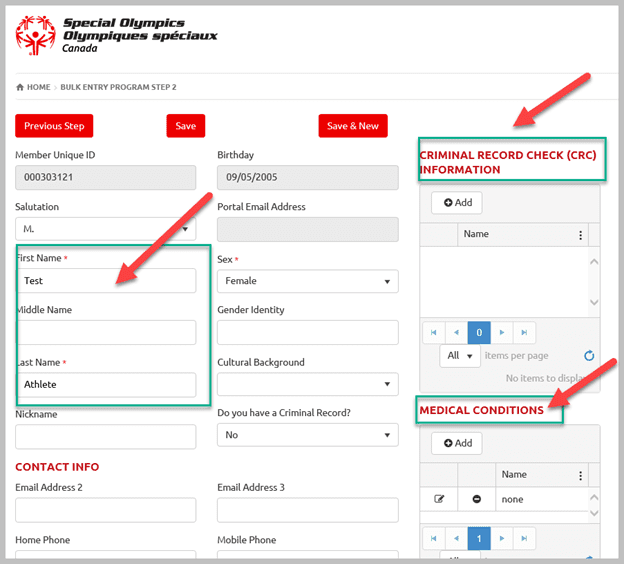Add a Medical Conditions entry
The height and width of the screenshot is (564, 624).
pos(457,443)
